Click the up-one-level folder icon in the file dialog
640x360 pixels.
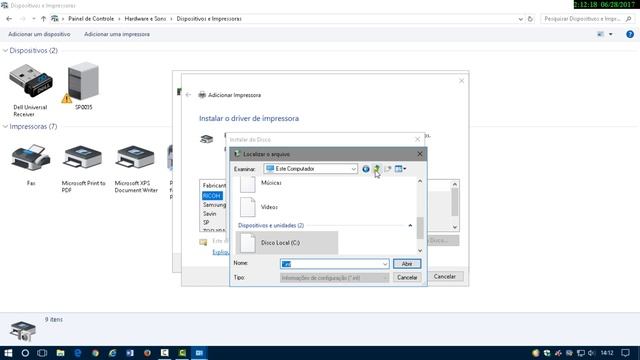[376, 169]
